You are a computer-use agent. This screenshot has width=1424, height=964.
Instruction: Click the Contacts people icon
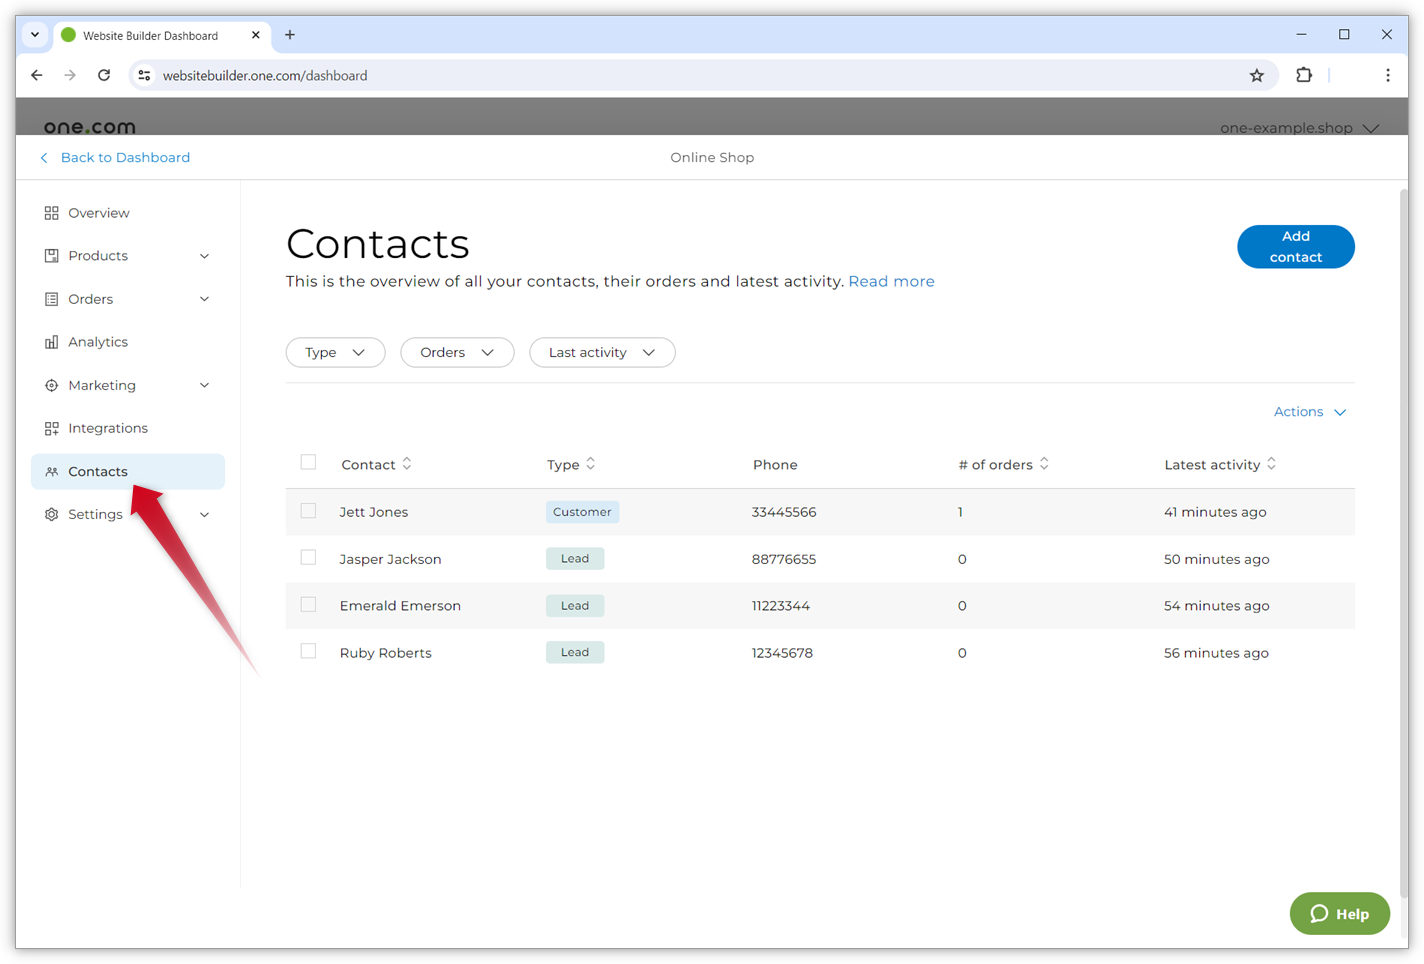[51, 471]
